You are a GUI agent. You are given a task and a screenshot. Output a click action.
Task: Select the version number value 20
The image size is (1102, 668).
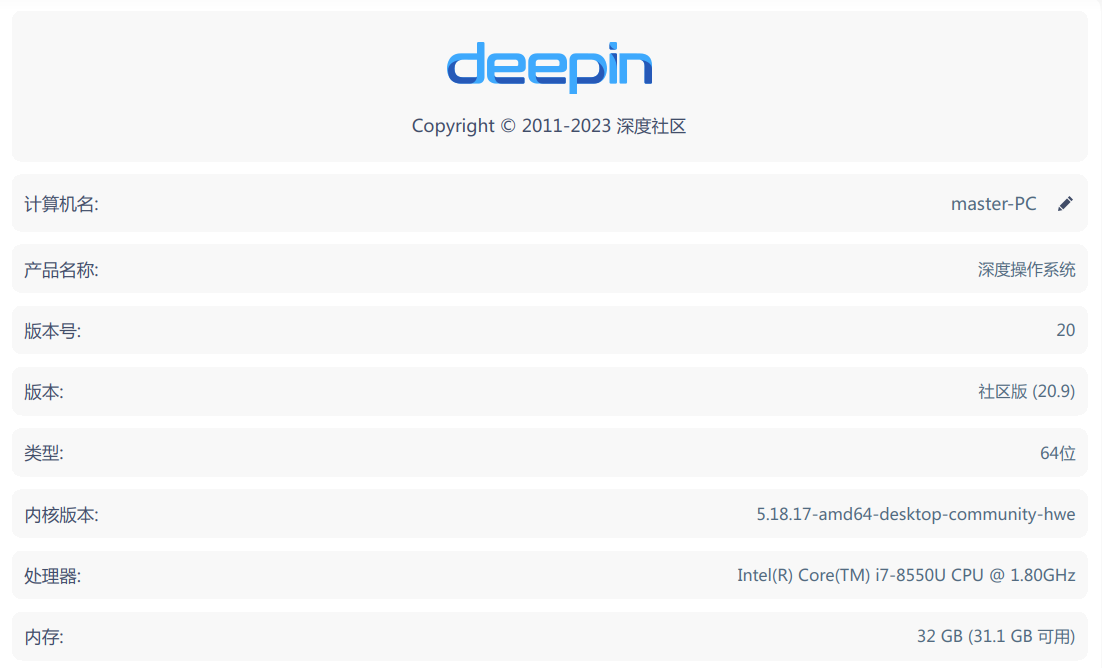[x=1065, y=330]
